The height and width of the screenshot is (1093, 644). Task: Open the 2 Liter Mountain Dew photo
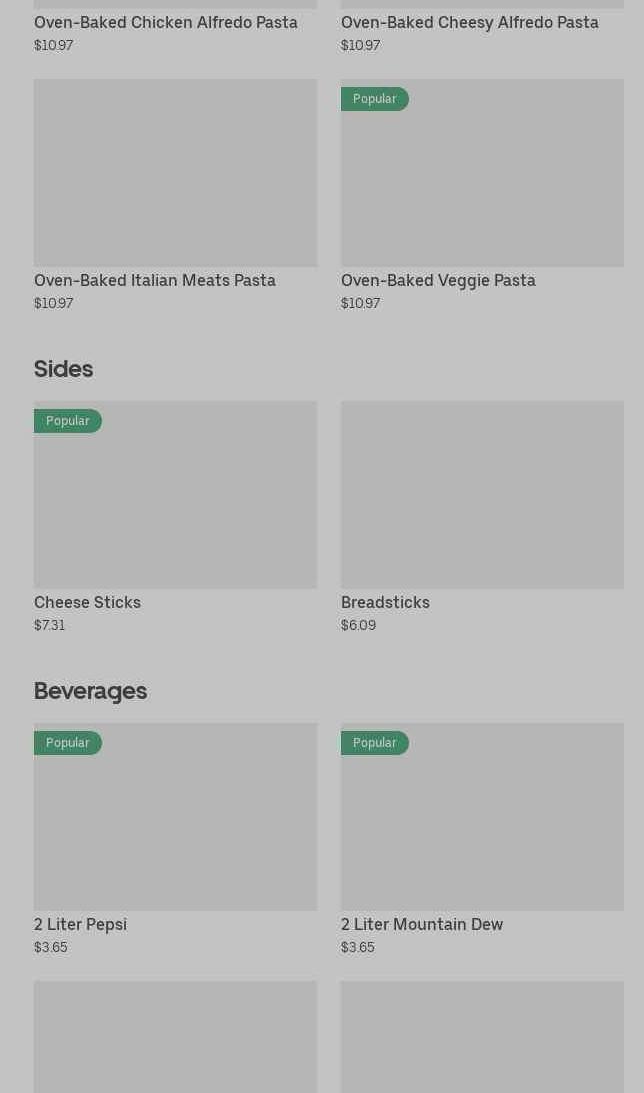(482, 827)
